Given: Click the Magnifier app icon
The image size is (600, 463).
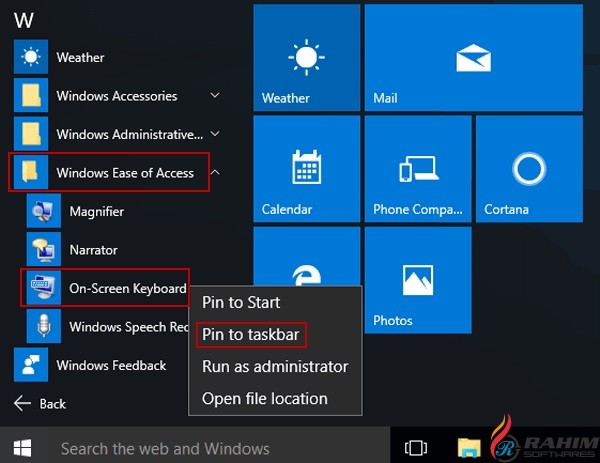Looking at the screenshot, I should tap(44, 211).
